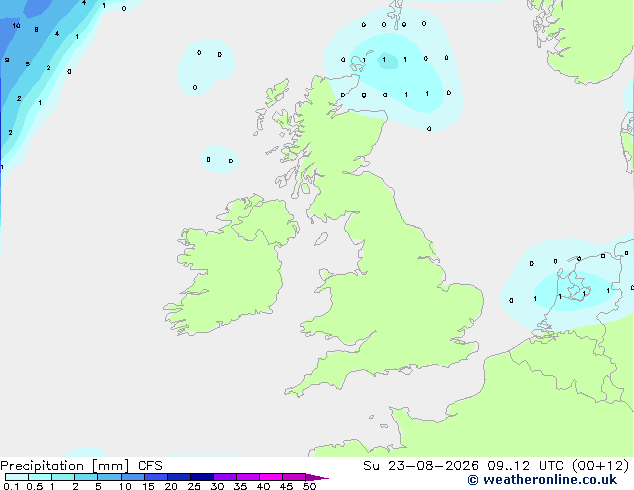634x490 pixels.
Task: Click the legend swatch between 25 and 30
Action: coord(201,477)
